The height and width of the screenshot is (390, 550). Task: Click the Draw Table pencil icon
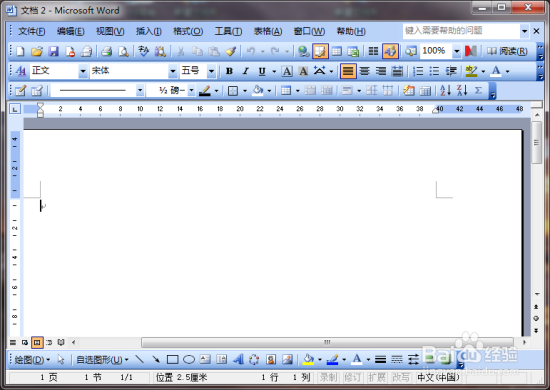pos(20,91)
